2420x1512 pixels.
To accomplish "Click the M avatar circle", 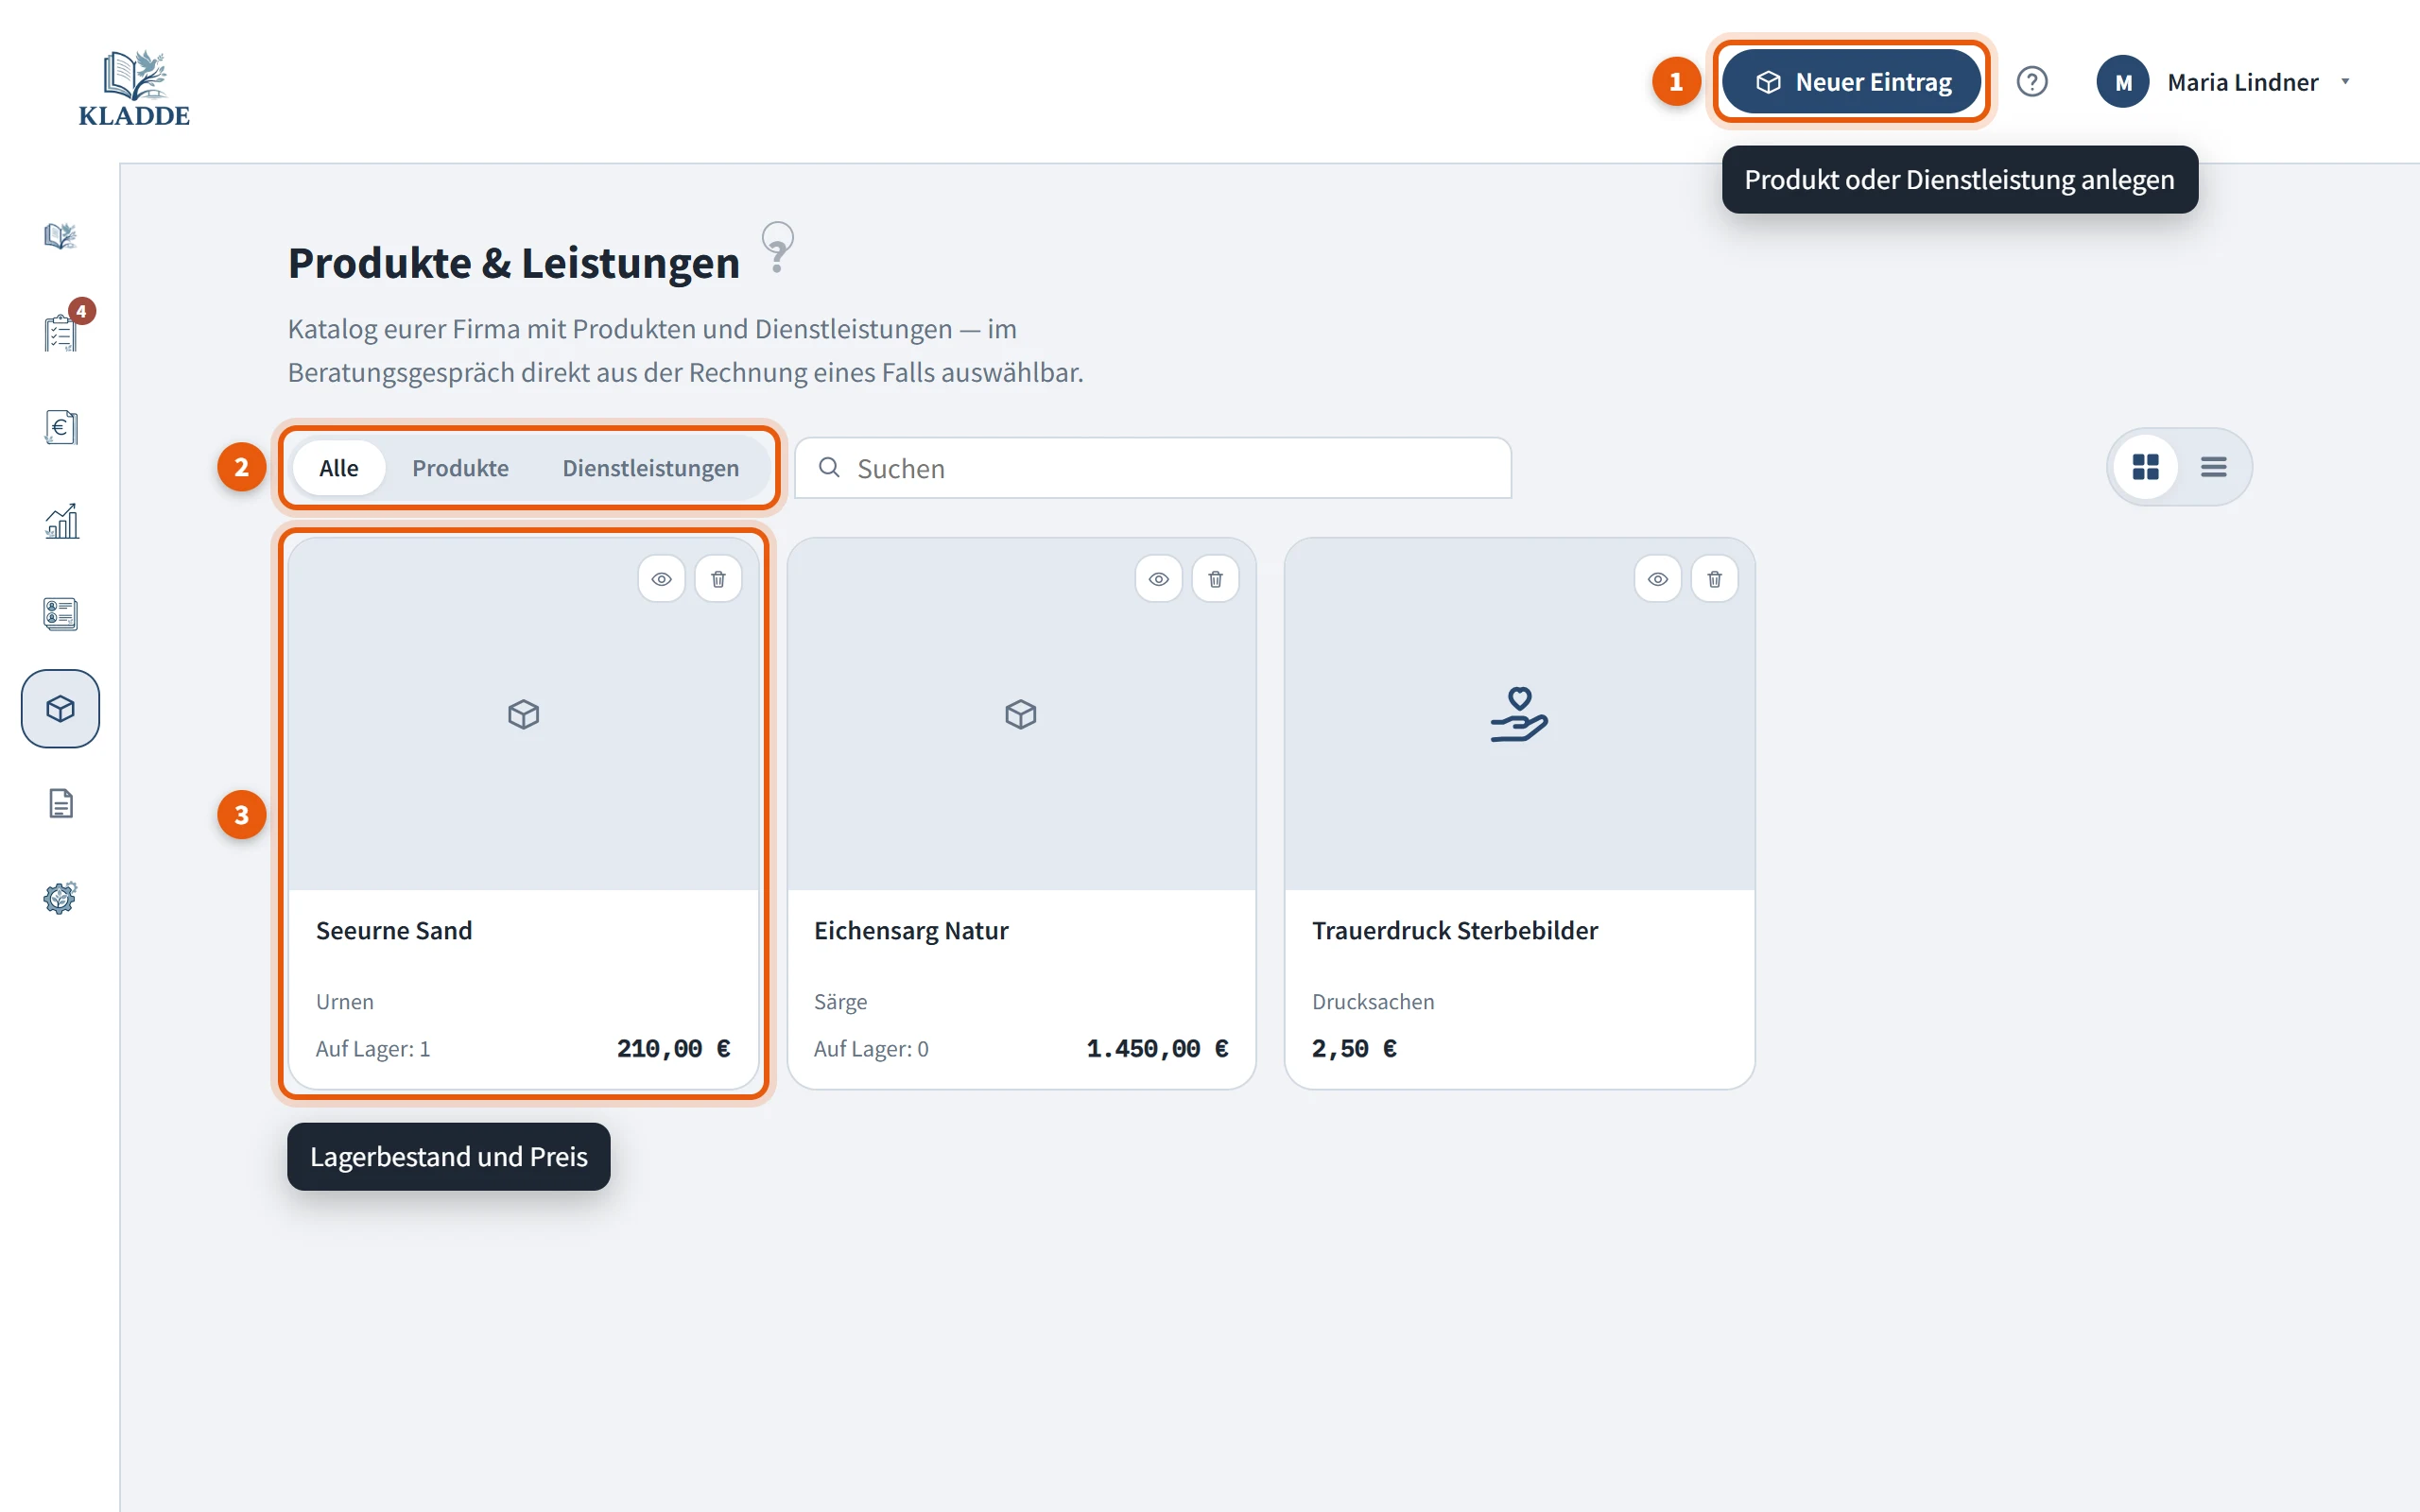I will (x=2122, y=82).
